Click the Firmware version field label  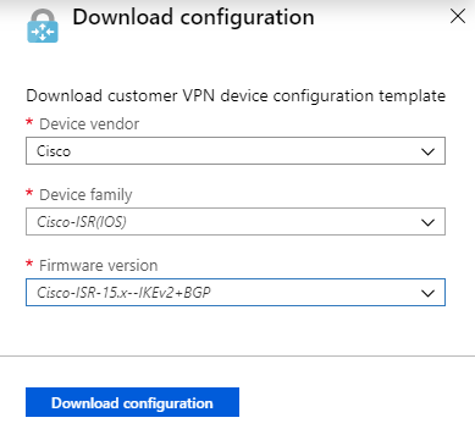pos(98,266)
